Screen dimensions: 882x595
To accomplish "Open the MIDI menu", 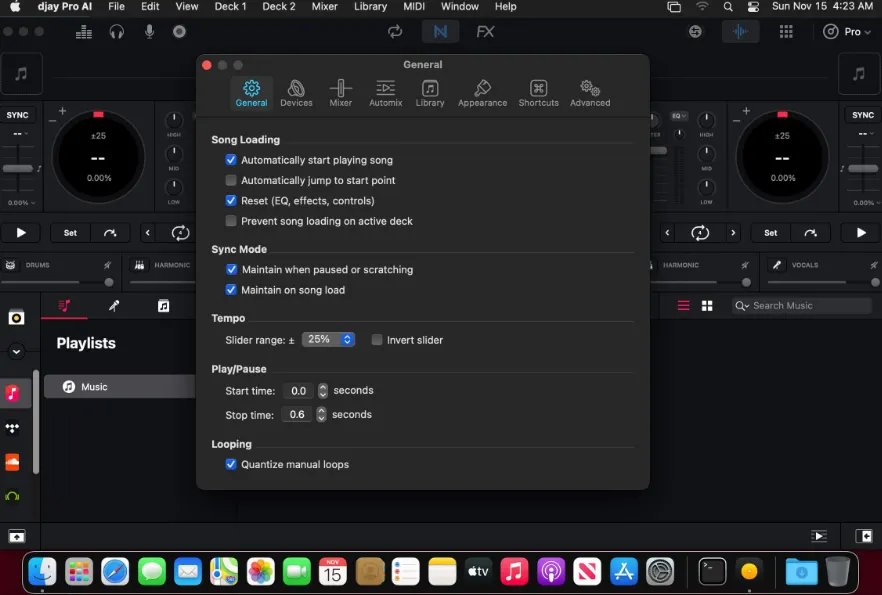I will click(413, 7).
